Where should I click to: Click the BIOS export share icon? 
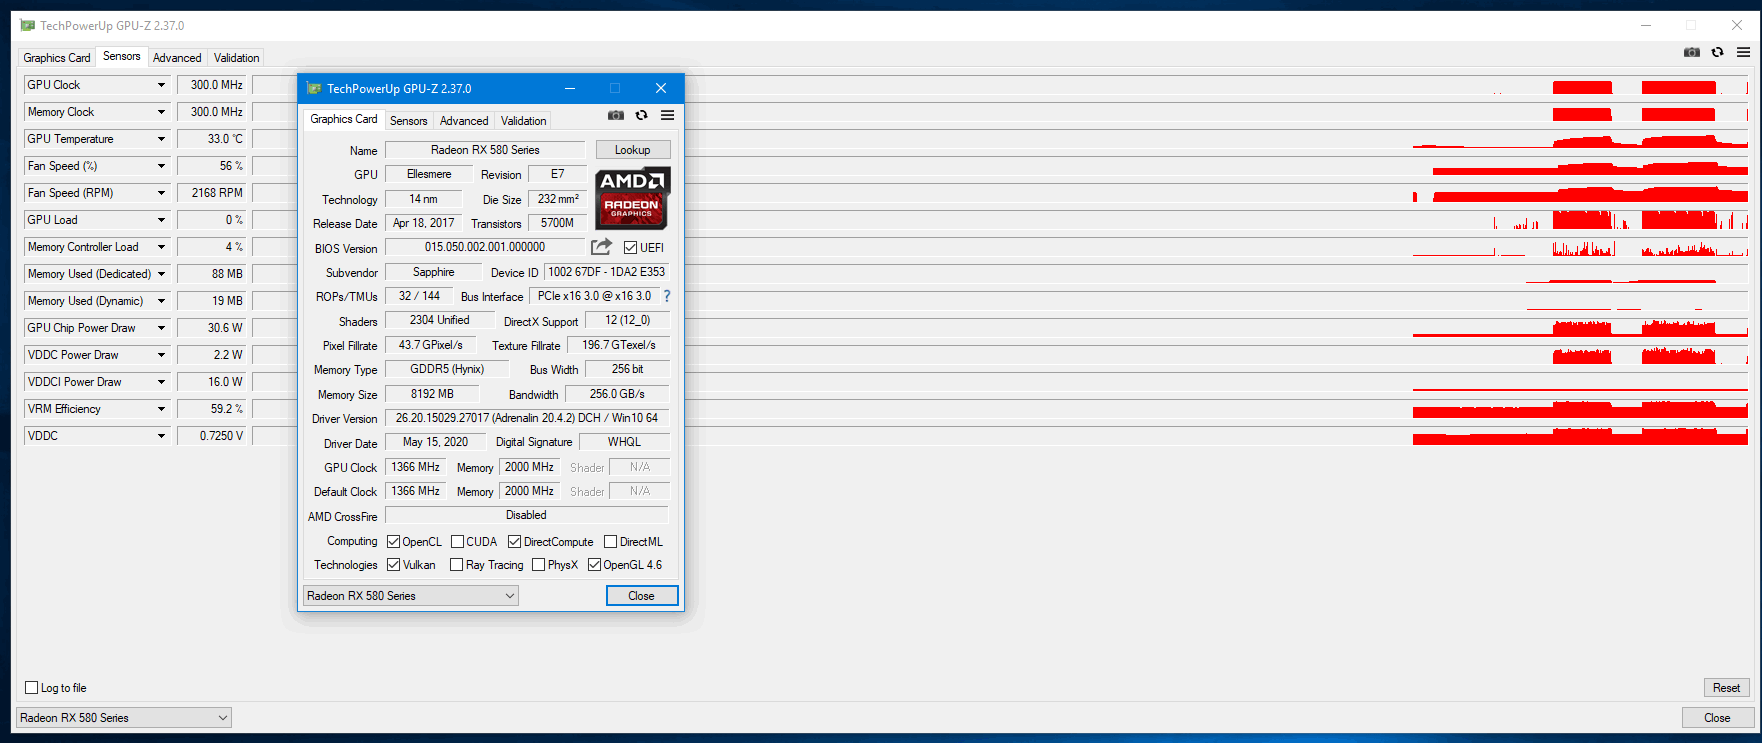coord(601,247)
